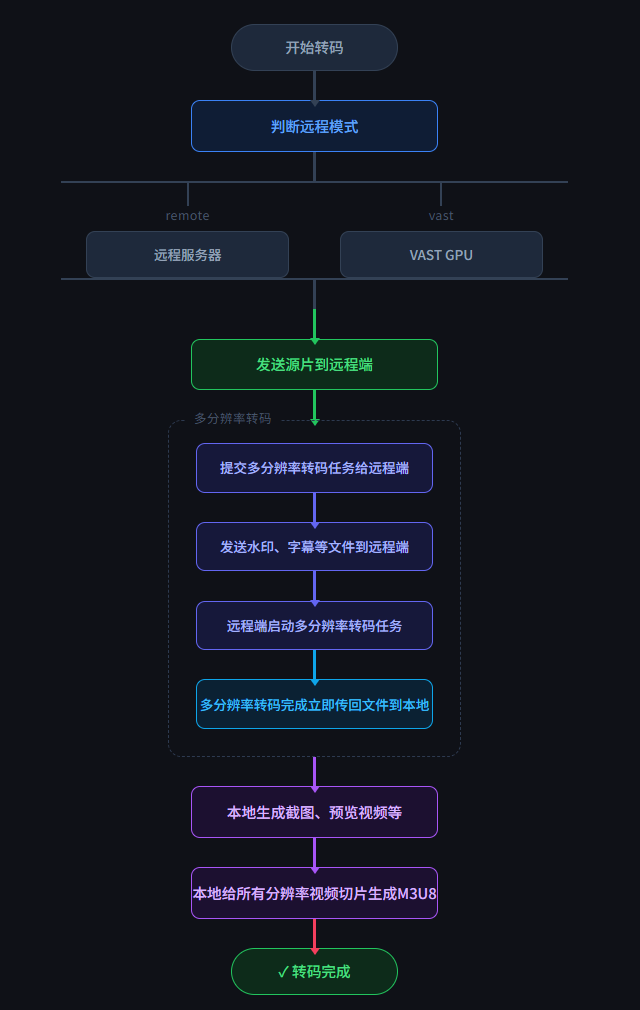Click the 多分辨率转码完成立即传回文件到本地 step

[x=314, y=705]
